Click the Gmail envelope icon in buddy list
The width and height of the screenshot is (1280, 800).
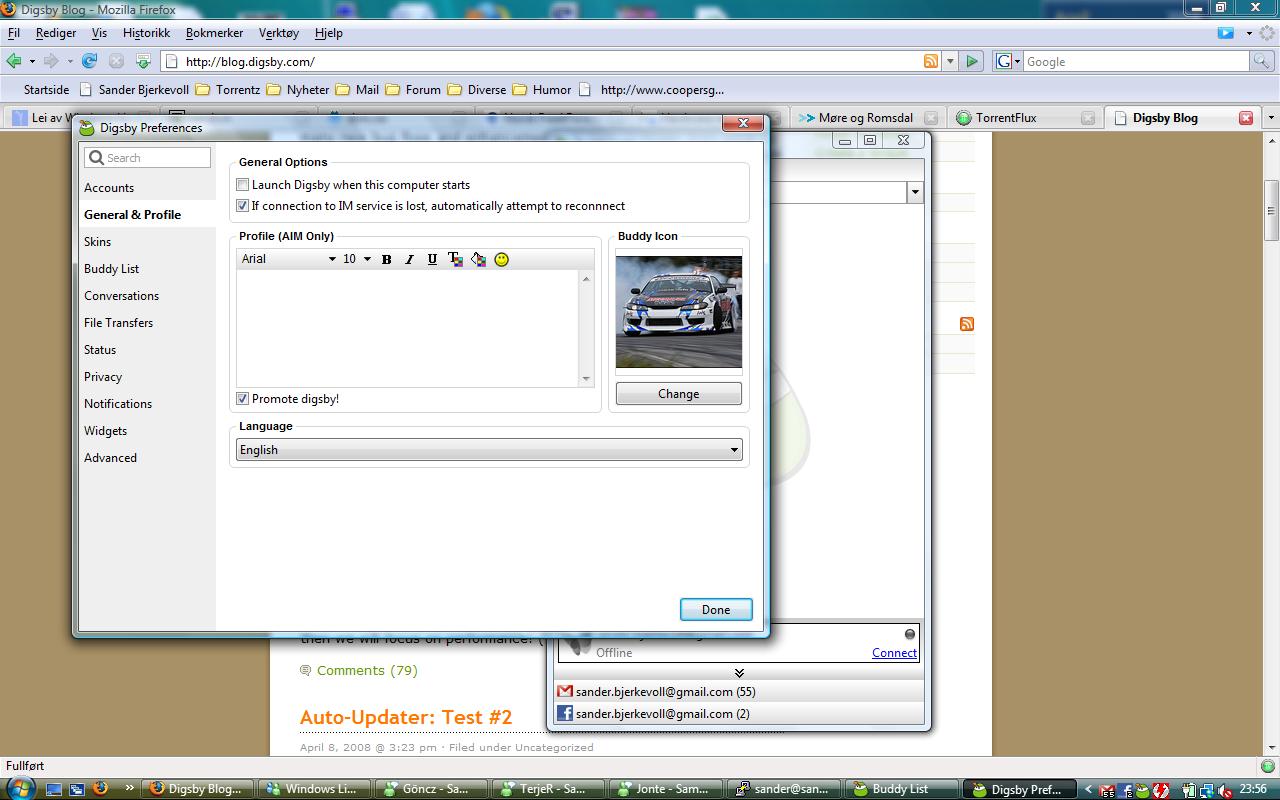[x=565, y=691]
